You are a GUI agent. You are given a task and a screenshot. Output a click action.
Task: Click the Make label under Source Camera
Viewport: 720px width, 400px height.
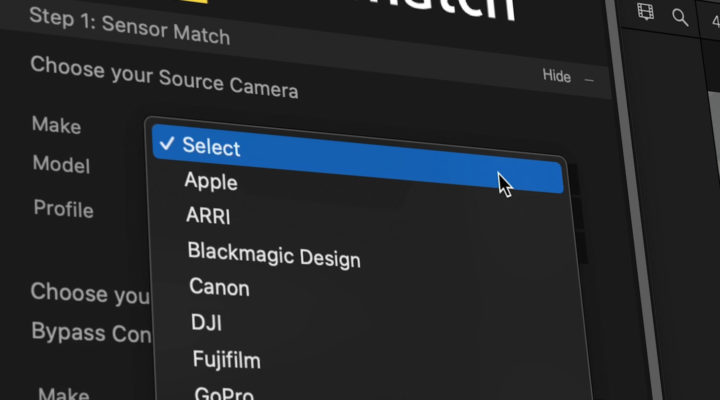coord(56,125)
